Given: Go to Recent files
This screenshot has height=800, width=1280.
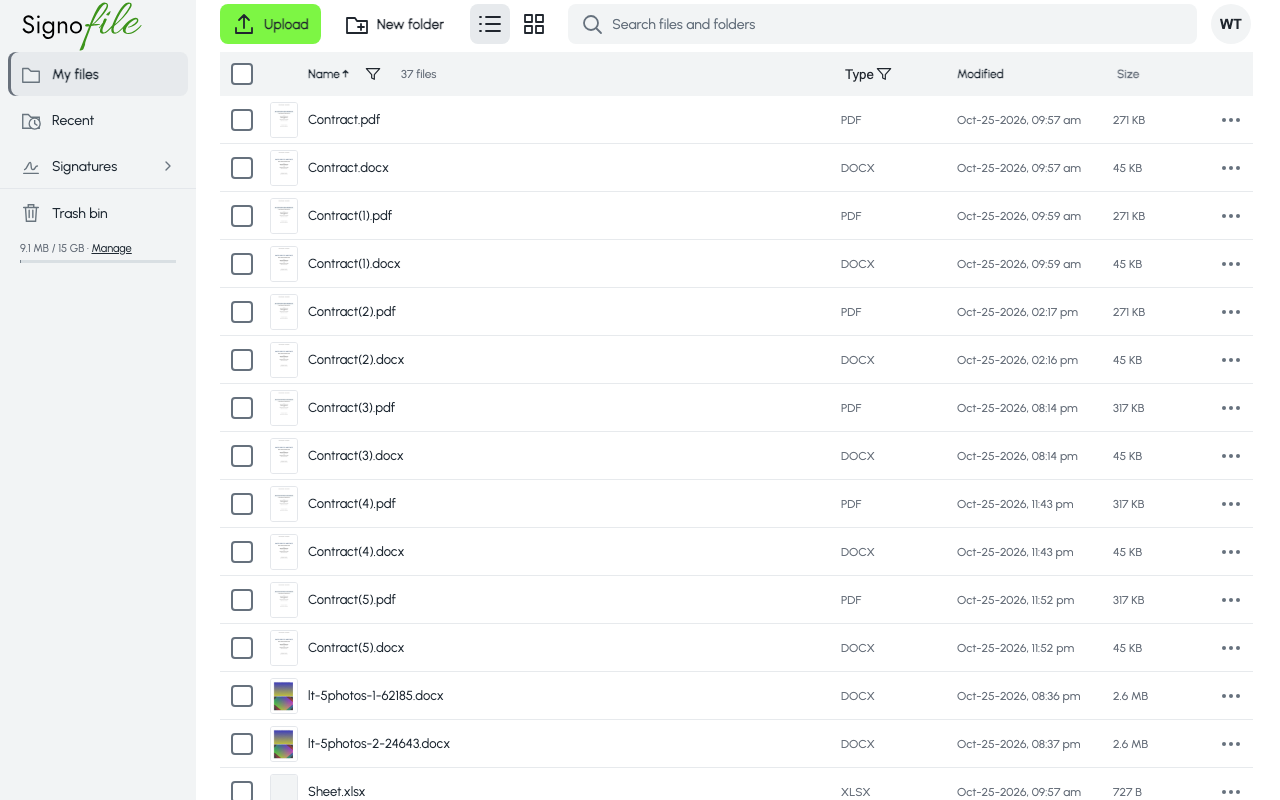Looking at the screenshot, I should click(98, 120).
